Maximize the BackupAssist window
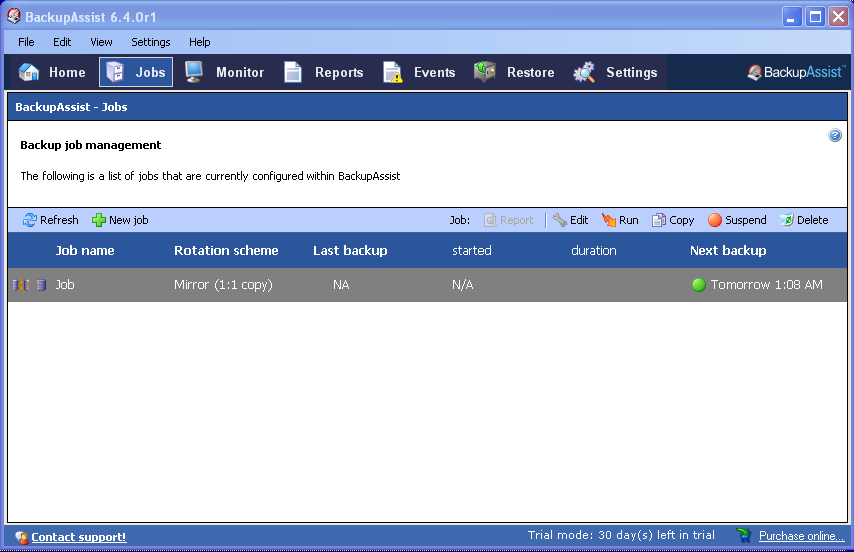This screenshot has height=552, width=854. [815, 17]
